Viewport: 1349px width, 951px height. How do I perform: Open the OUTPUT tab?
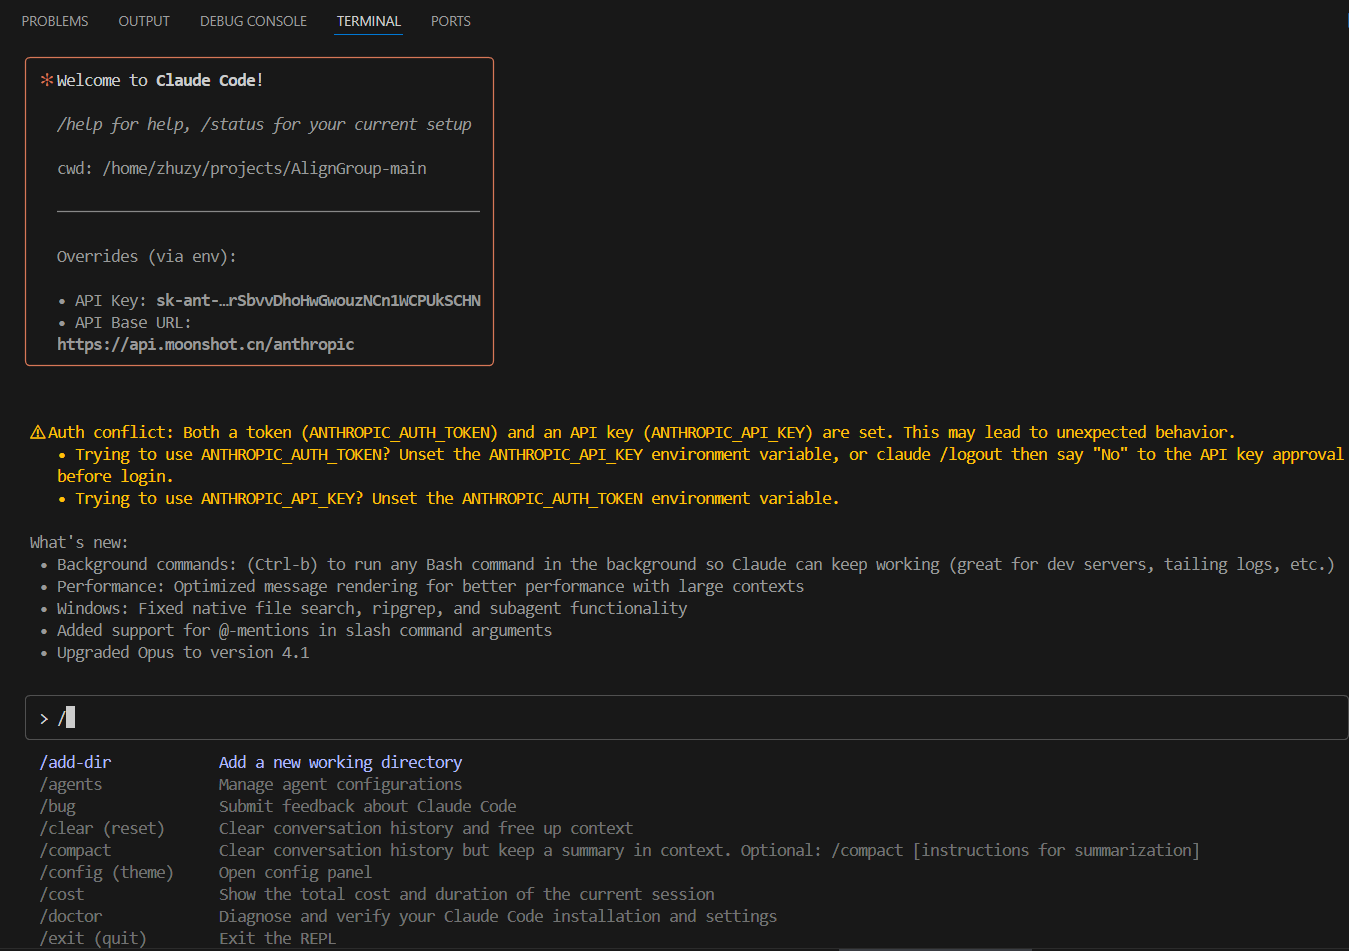(143, 20)
